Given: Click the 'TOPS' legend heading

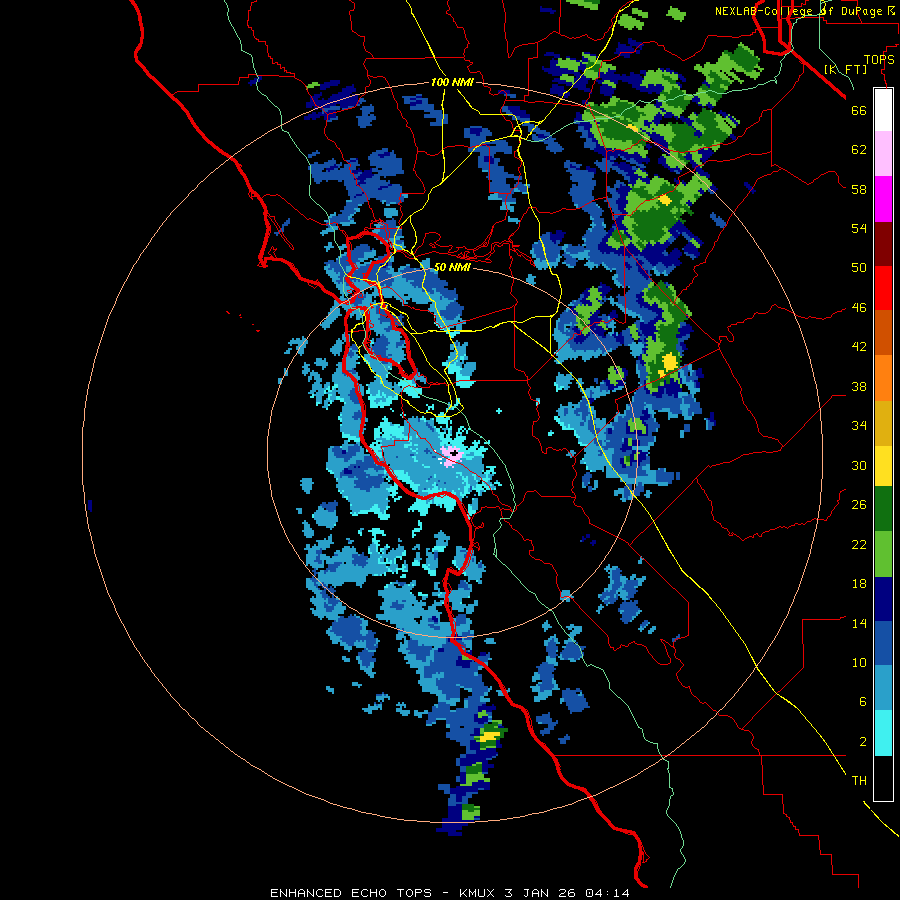Looking at the screenshot, I should coord(879,60).
